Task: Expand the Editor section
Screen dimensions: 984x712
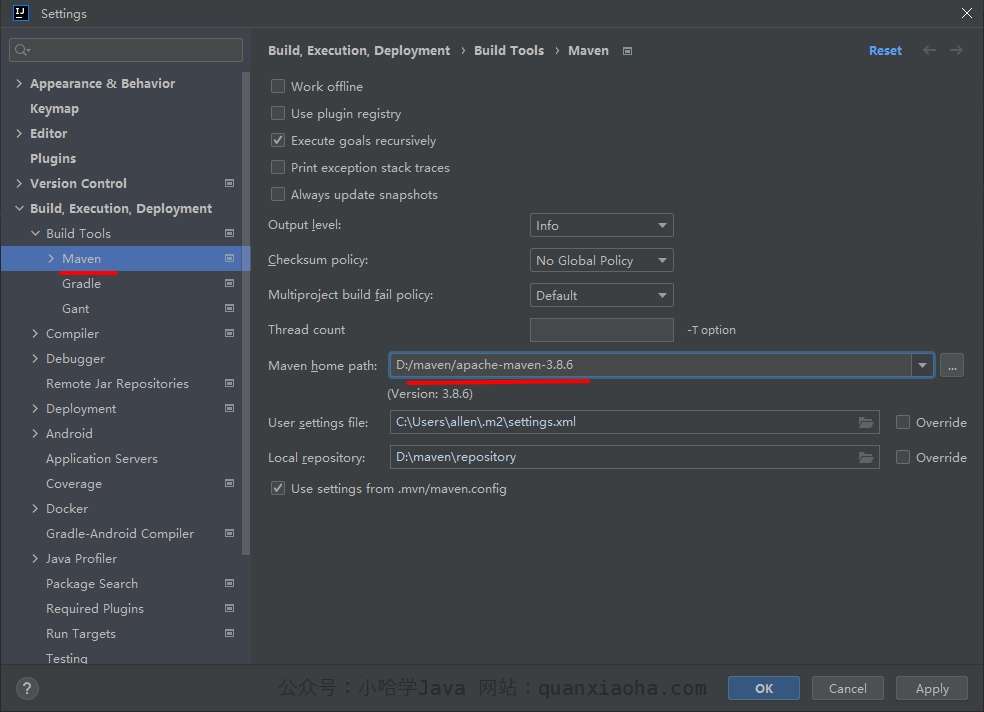Action: click(19, 133)
